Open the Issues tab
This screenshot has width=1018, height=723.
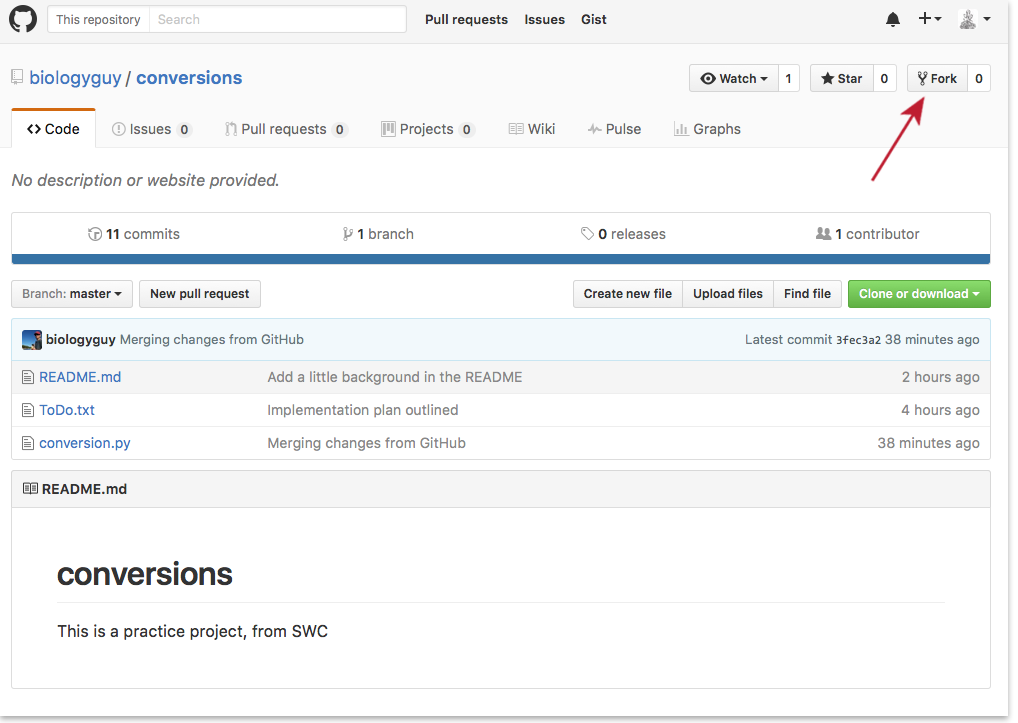click(151, 129)
